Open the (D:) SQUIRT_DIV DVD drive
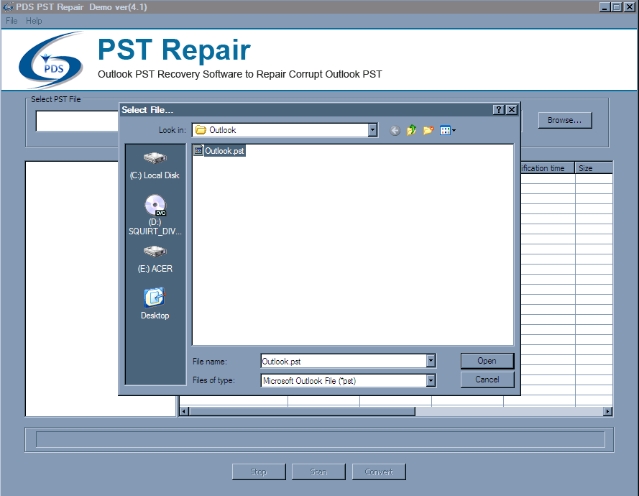The width and height of the screenshot is (639, 496). tap(155, 215)
